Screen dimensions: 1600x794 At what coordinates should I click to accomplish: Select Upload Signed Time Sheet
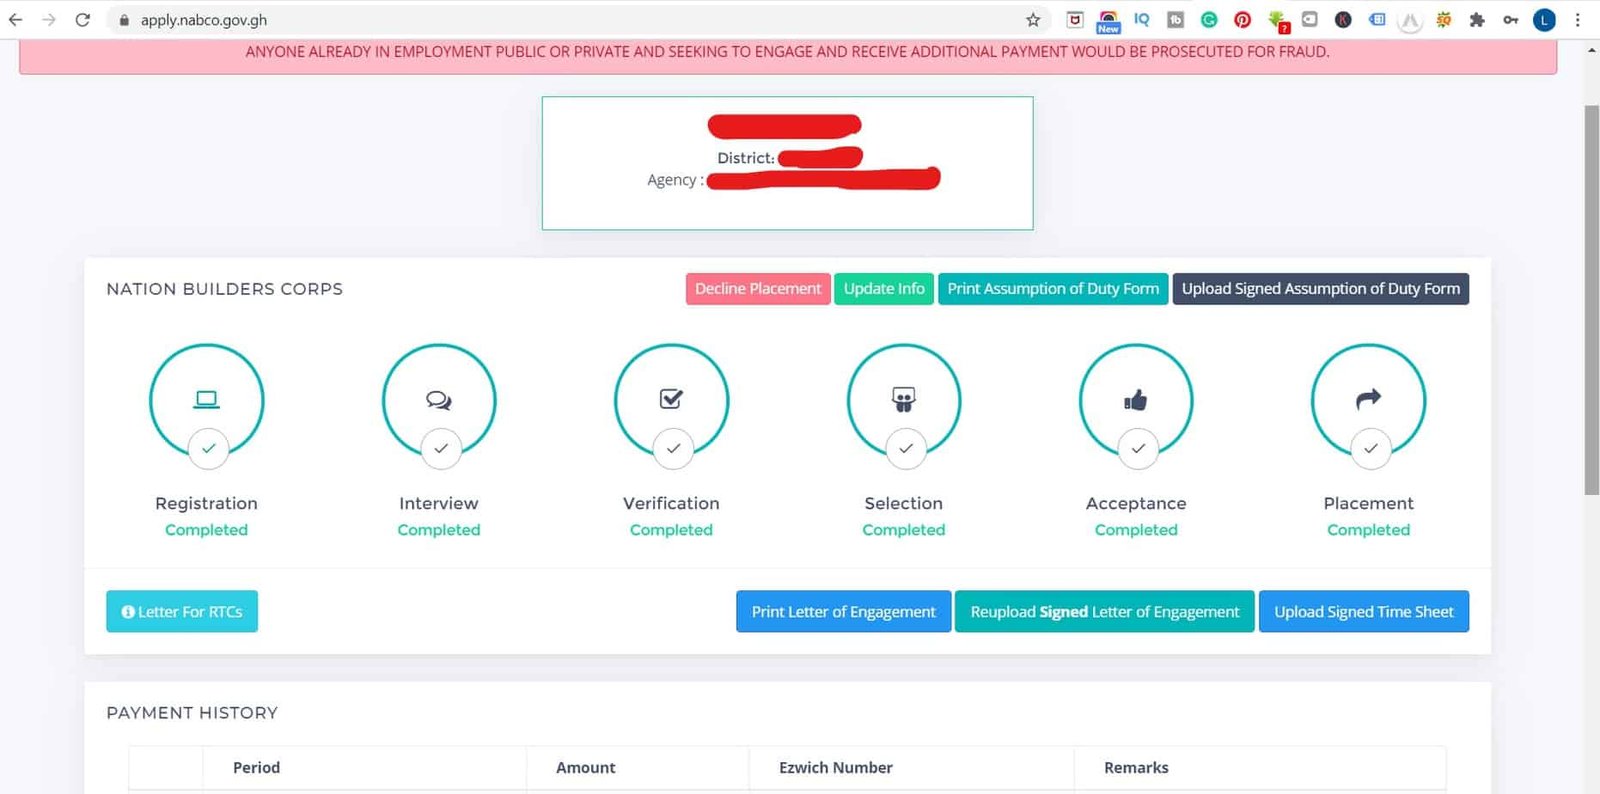tap(1363, 612)
